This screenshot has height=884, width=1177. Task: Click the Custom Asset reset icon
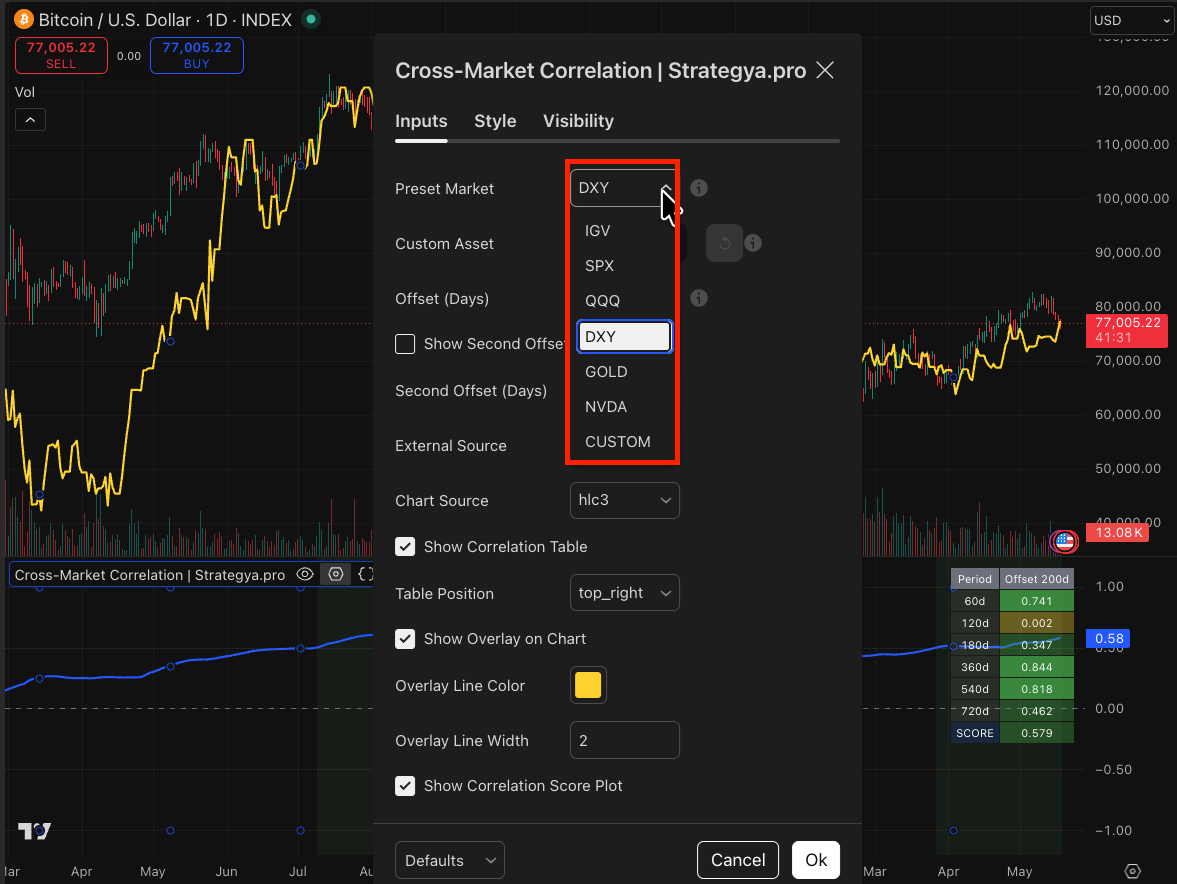pos(724,243)
